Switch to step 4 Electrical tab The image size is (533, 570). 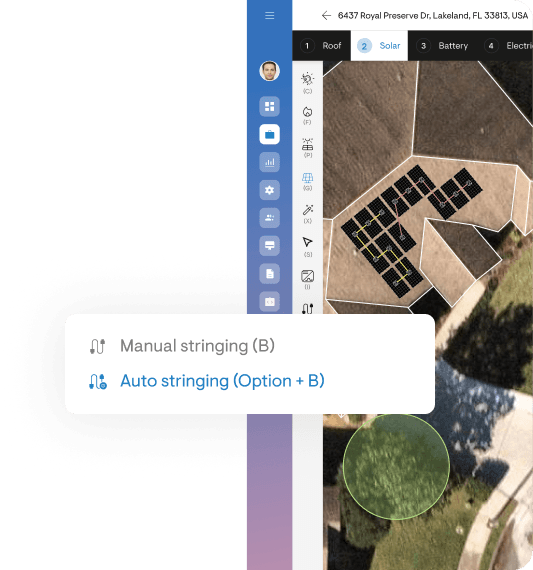point(508,46)
